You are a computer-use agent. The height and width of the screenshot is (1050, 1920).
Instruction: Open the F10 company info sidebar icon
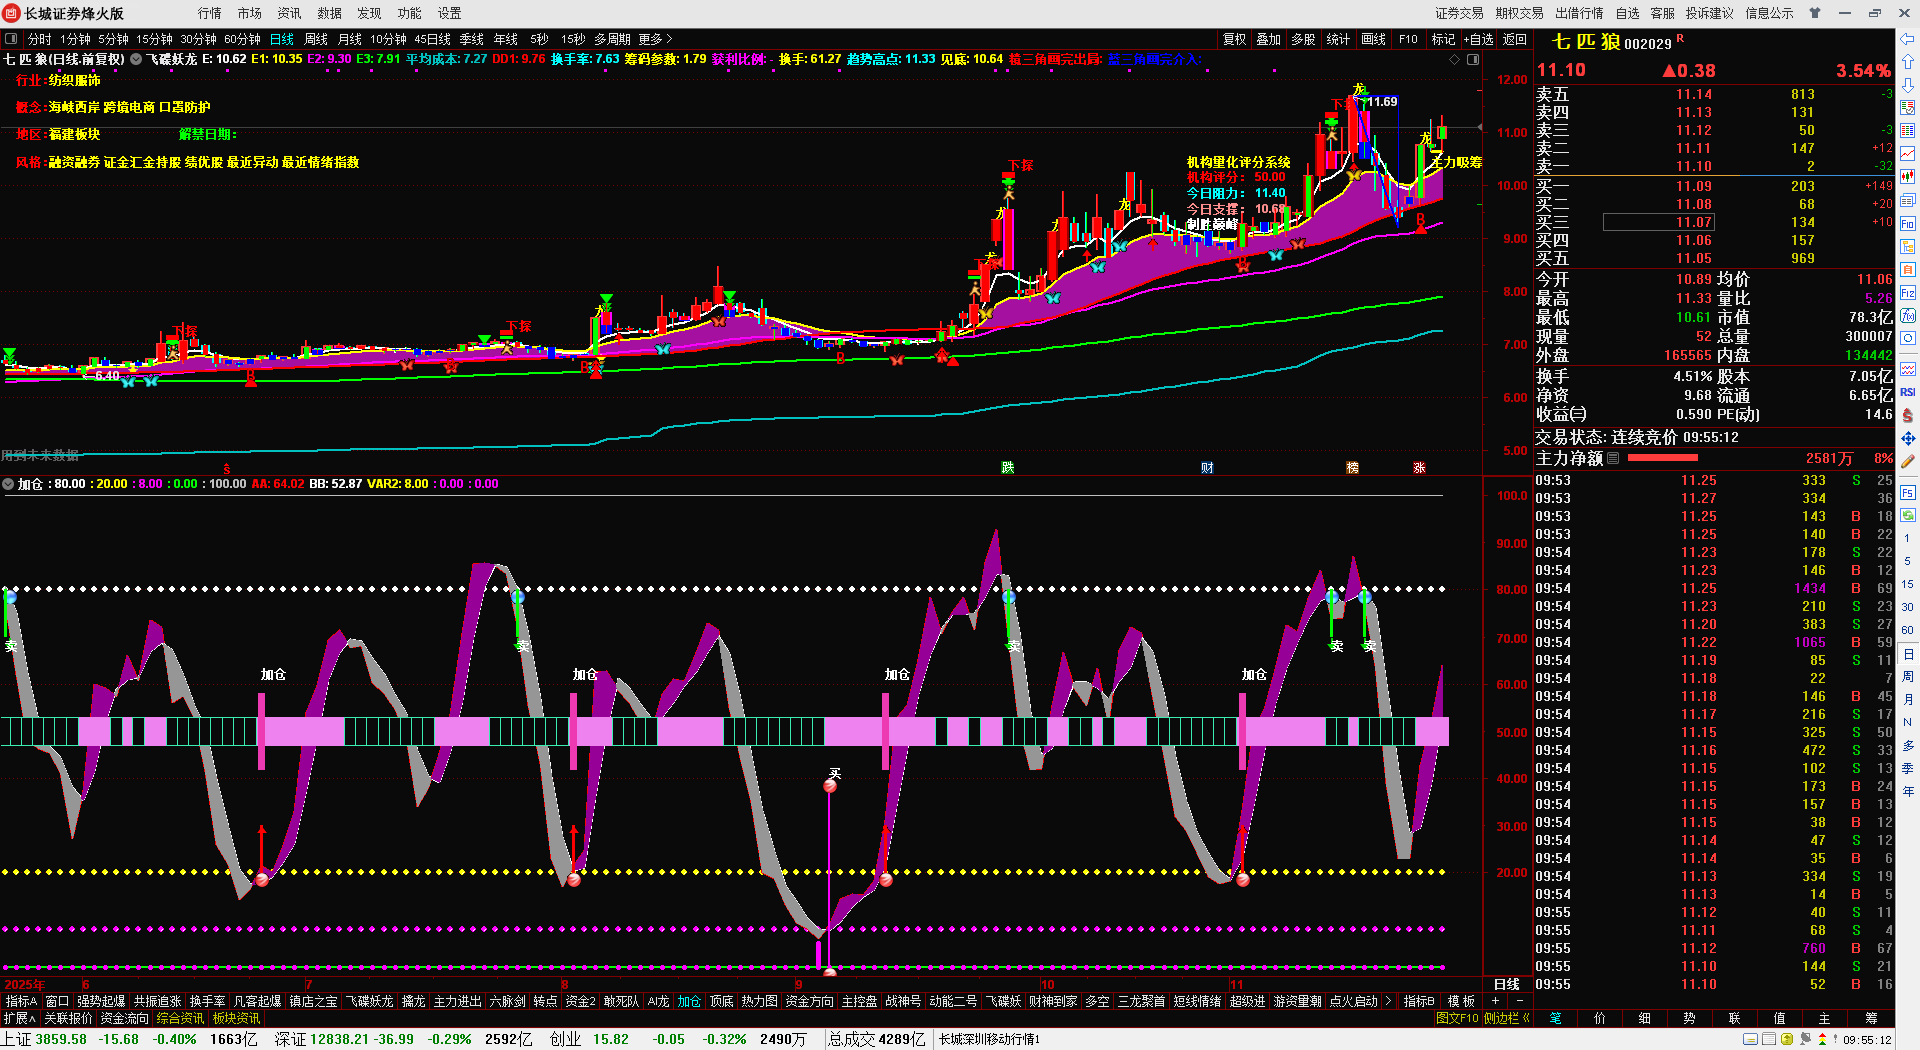1908,224
